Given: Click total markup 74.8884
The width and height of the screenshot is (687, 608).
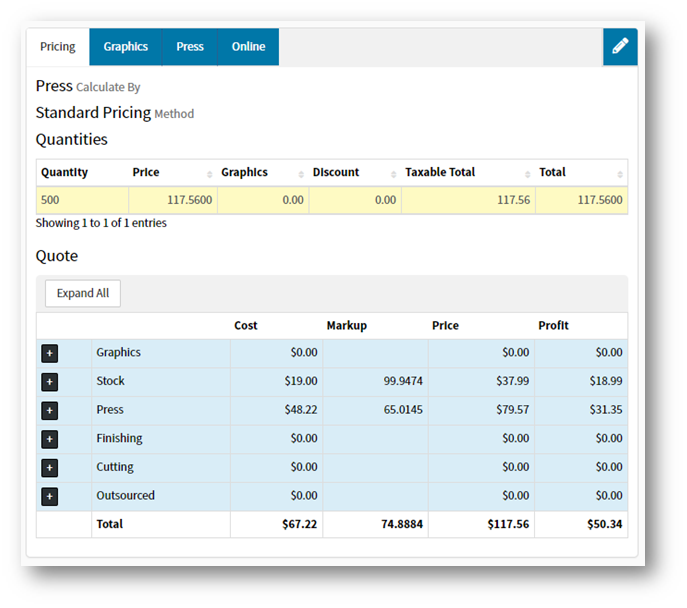Looking at the screenshot, I should [402, 524].
